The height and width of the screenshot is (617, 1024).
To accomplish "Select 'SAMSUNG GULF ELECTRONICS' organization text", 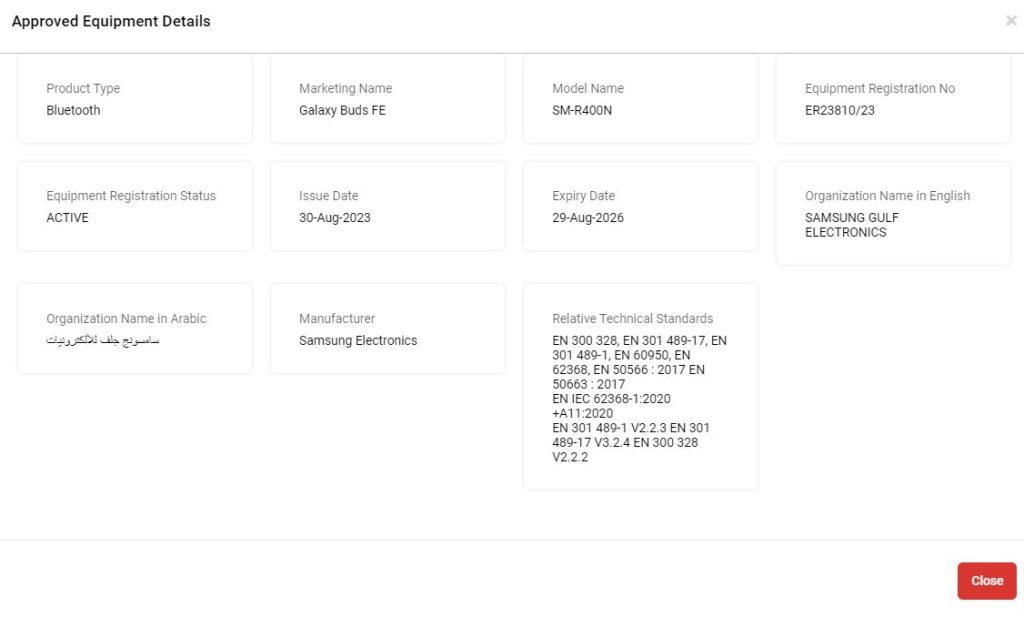I will 852,225.
